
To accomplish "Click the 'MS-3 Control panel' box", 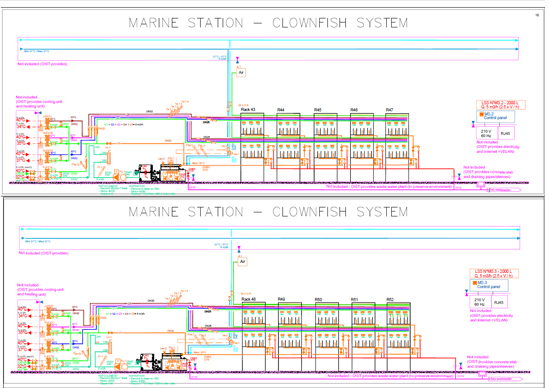I will click(x=489, y=285).
